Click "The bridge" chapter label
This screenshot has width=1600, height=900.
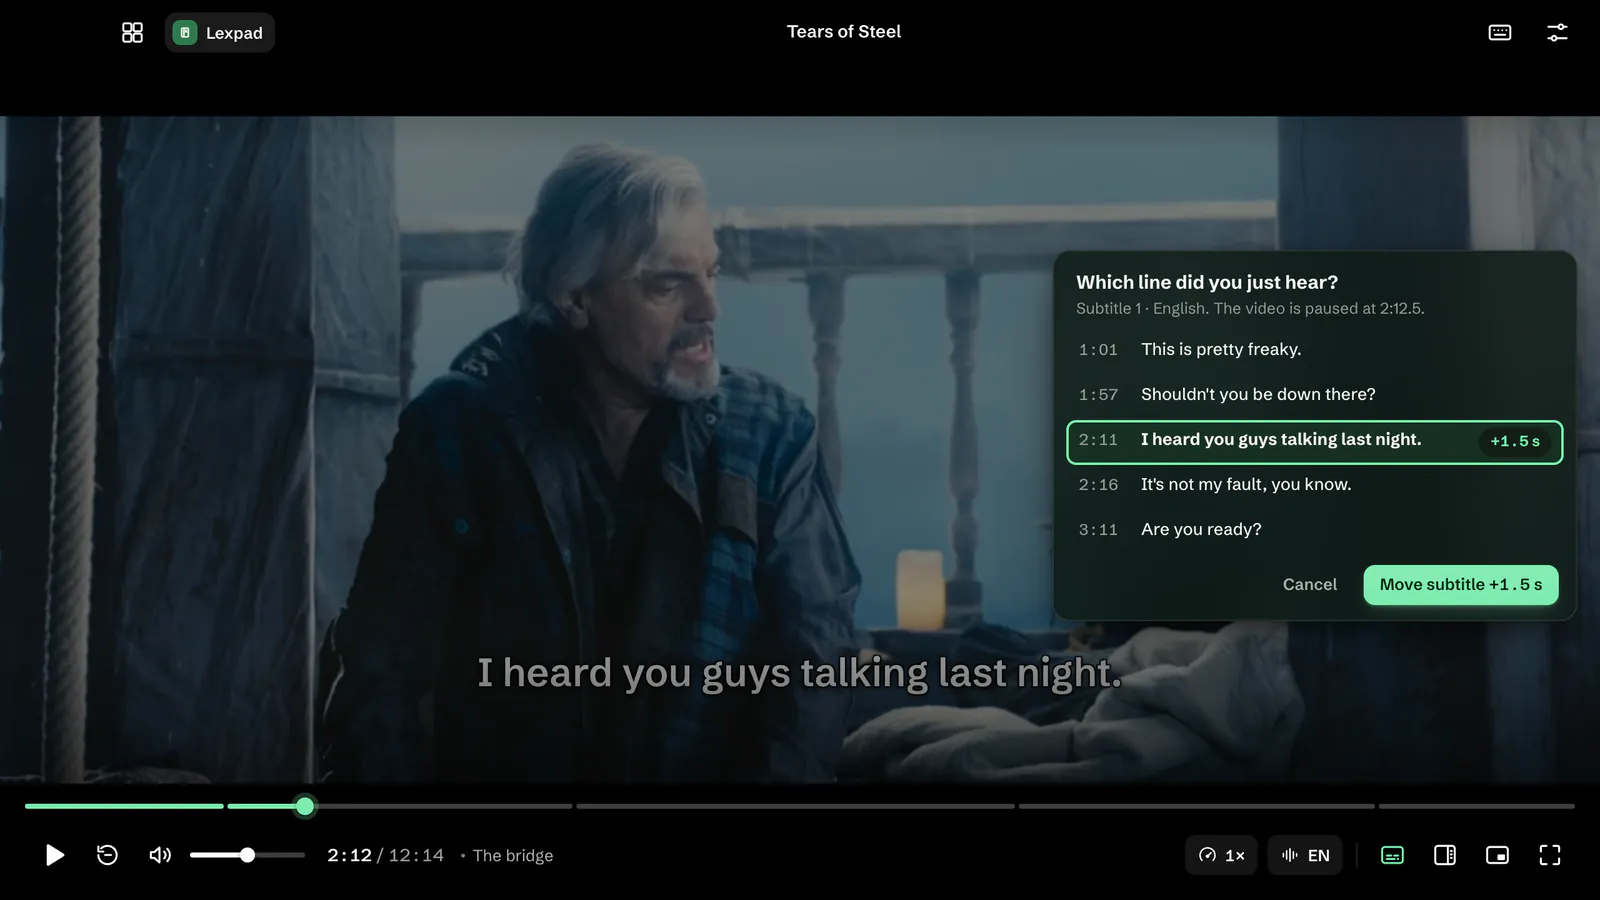tap(513, 856)
